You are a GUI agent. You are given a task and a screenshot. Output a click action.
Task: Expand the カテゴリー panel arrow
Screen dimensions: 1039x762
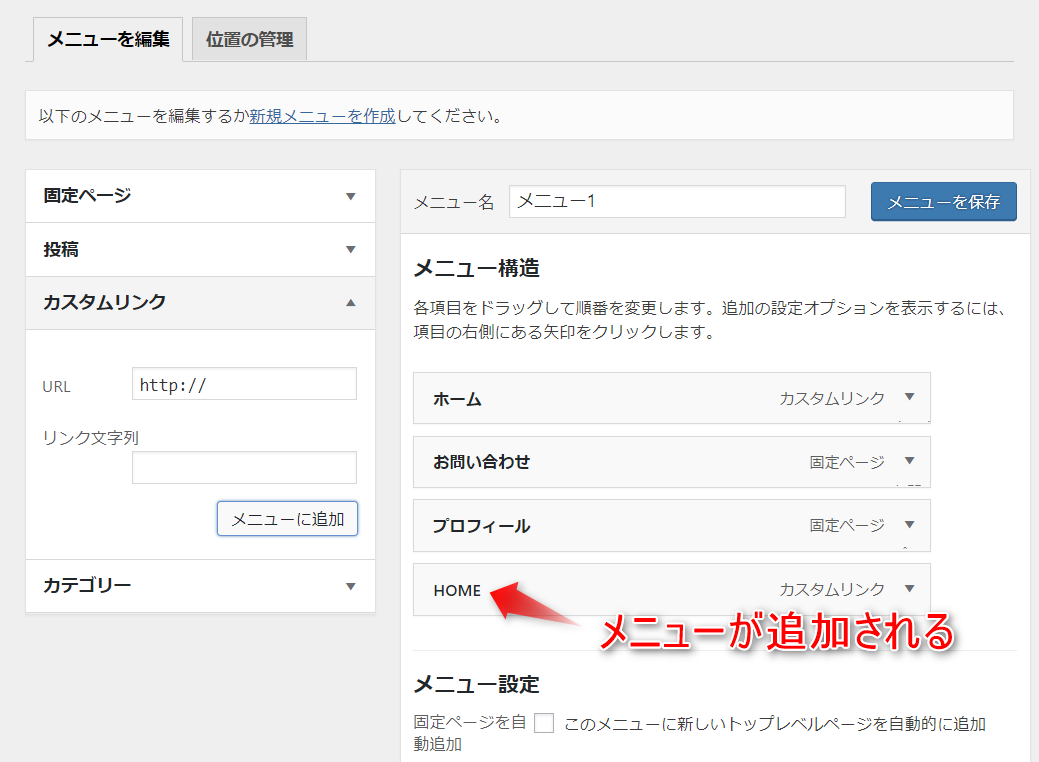(350, 586)
